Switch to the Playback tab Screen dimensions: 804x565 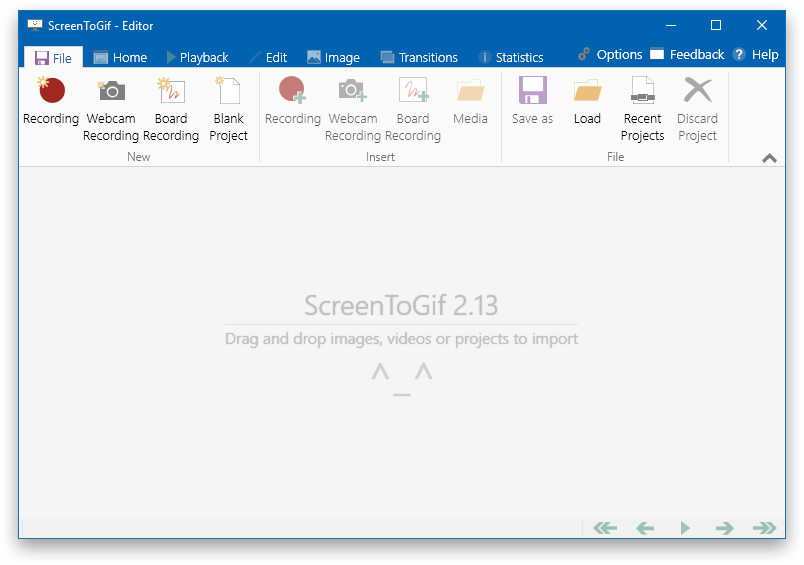pyautogui.click(x=198, y=57)
